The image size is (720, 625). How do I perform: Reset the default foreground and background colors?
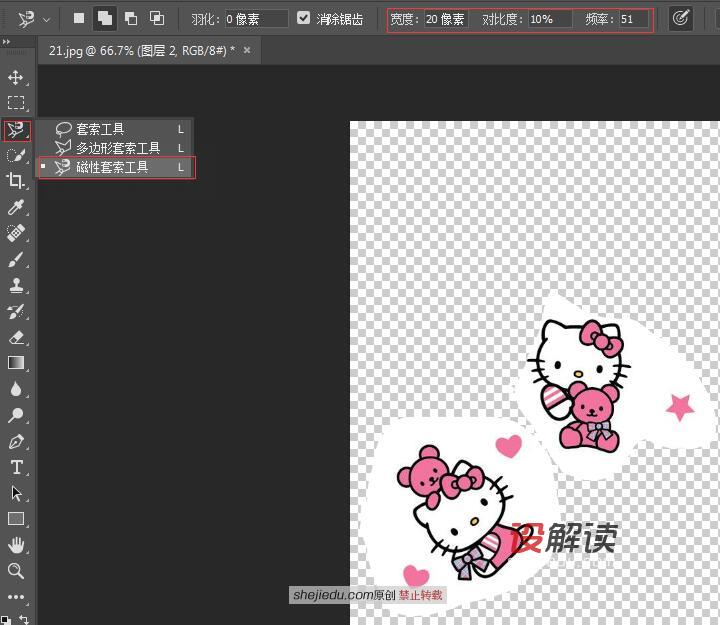click(6, 620)
